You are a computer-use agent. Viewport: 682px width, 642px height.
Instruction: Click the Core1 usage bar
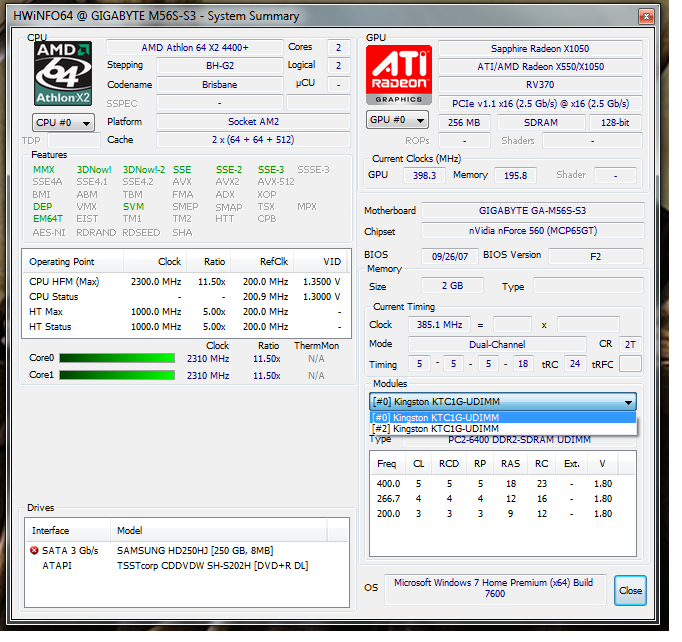click(x=117, y=375)
